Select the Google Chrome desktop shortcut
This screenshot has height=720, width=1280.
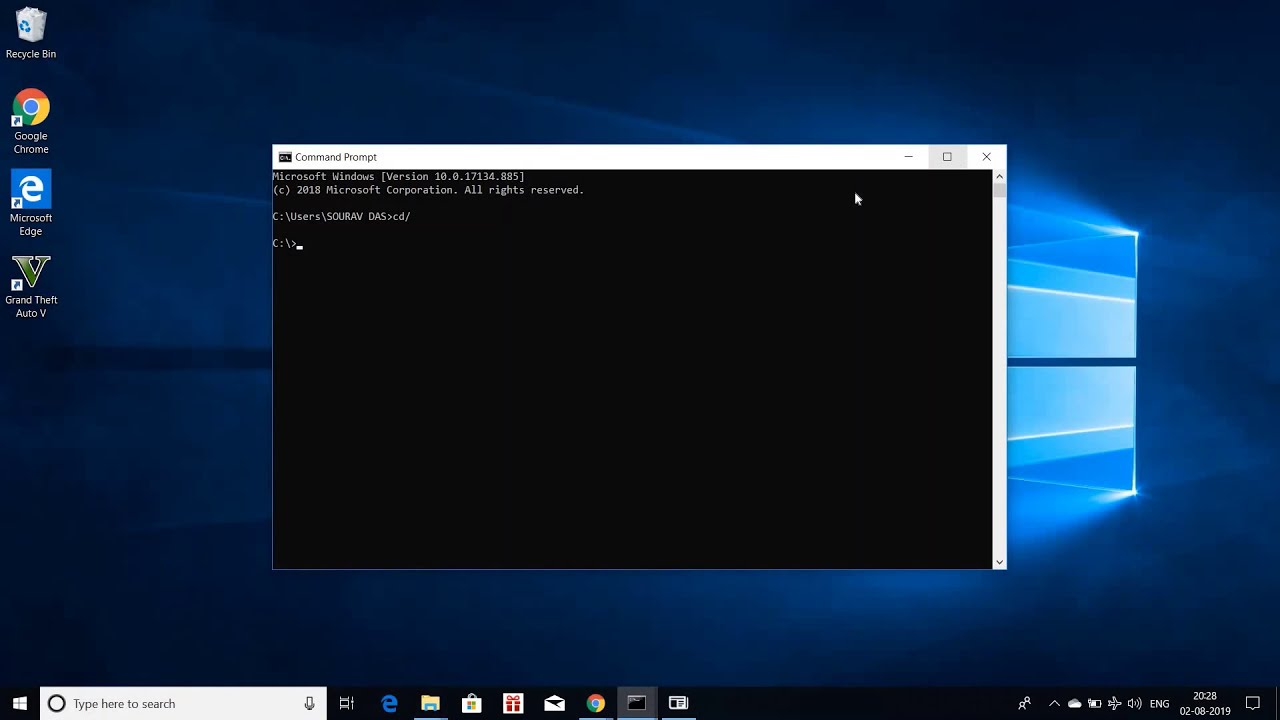pyautogui.click(x=31, y=122)
